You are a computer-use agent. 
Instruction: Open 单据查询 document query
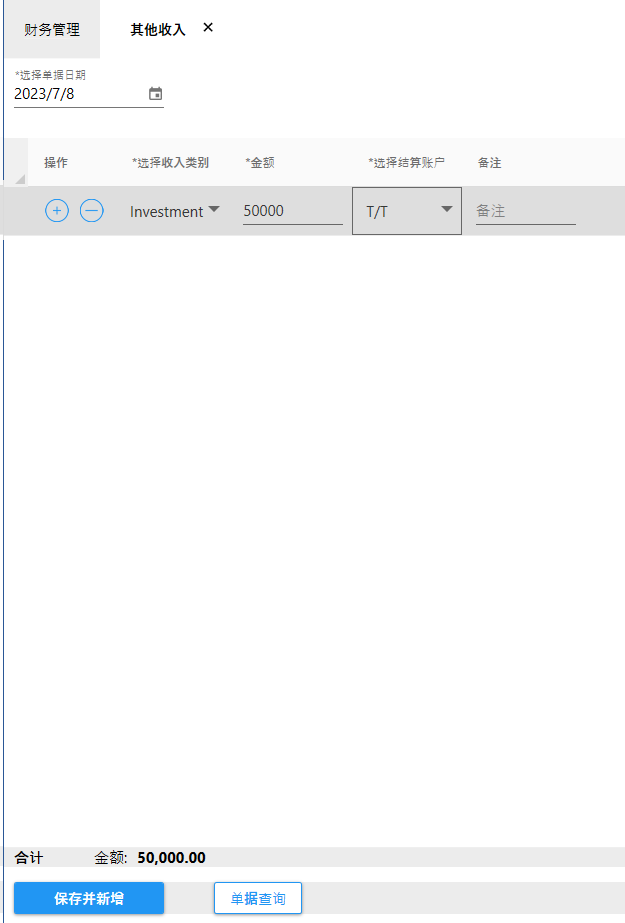click(258, 898)
